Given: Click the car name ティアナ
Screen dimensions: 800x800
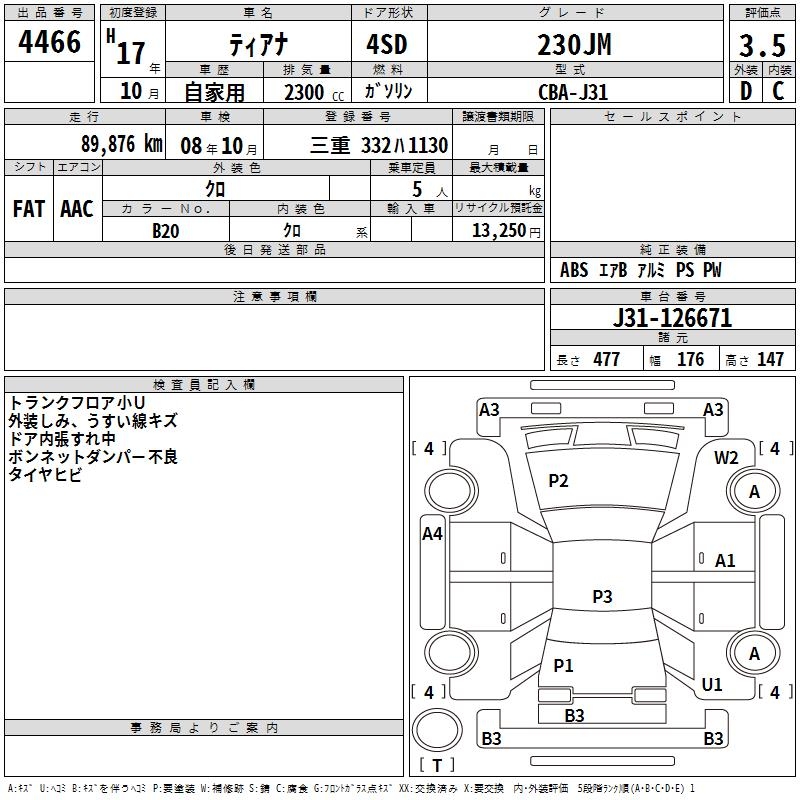Looking at the screenshot, I should click(258, 44).
